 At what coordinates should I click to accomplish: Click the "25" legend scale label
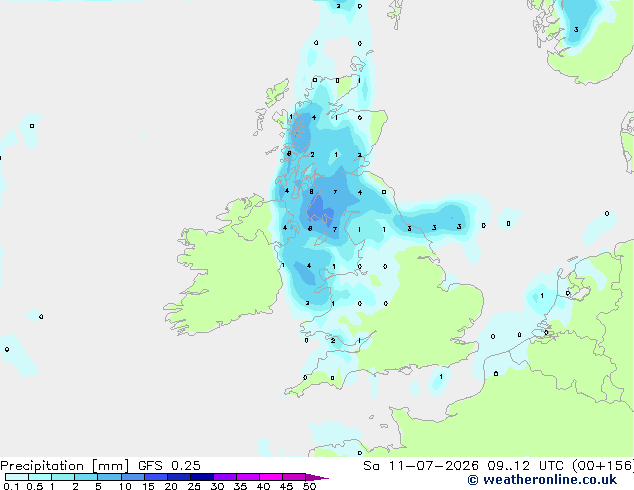(194, 486)
